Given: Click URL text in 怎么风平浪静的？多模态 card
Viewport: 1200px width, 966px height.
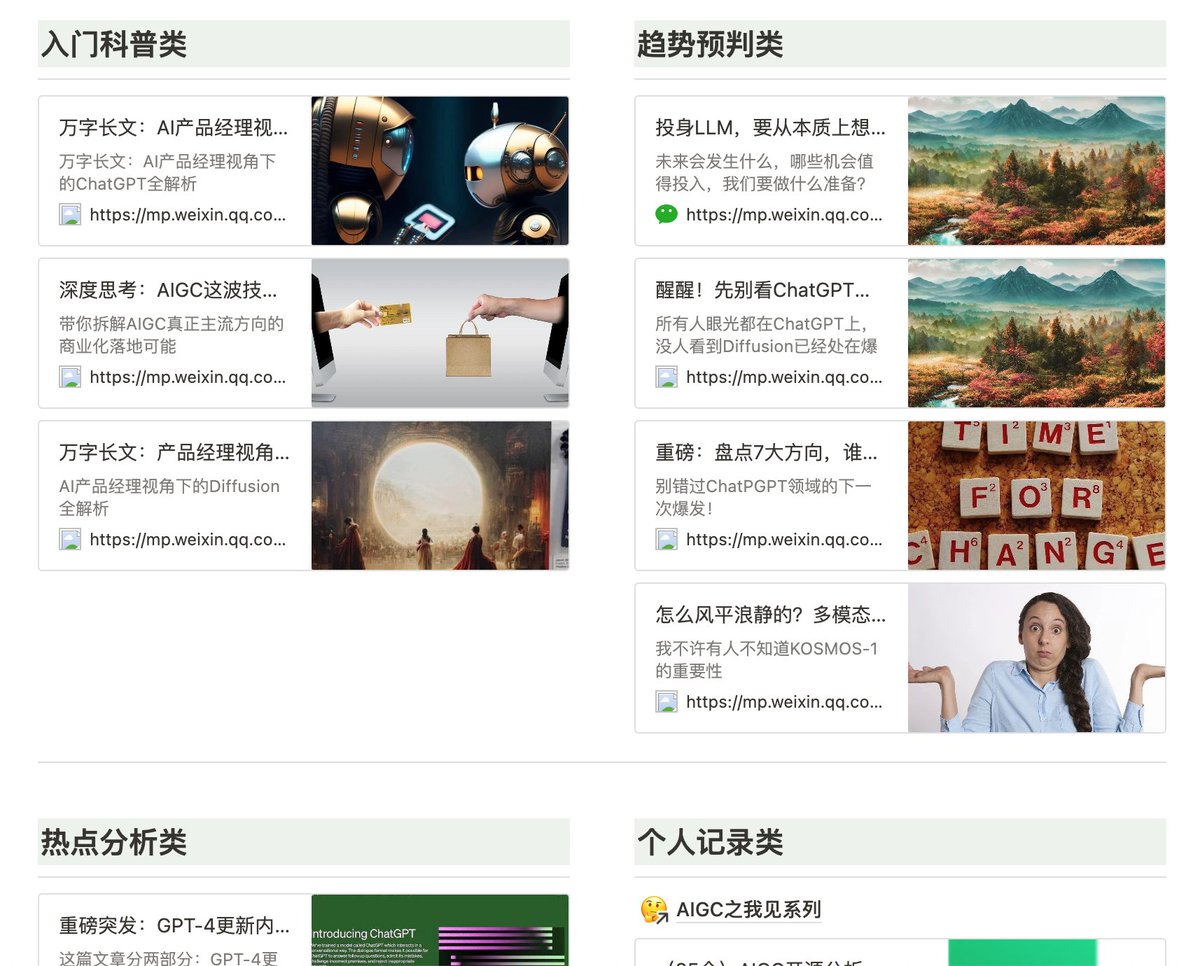Looking at the screenshot, I should tap(784, 702).
